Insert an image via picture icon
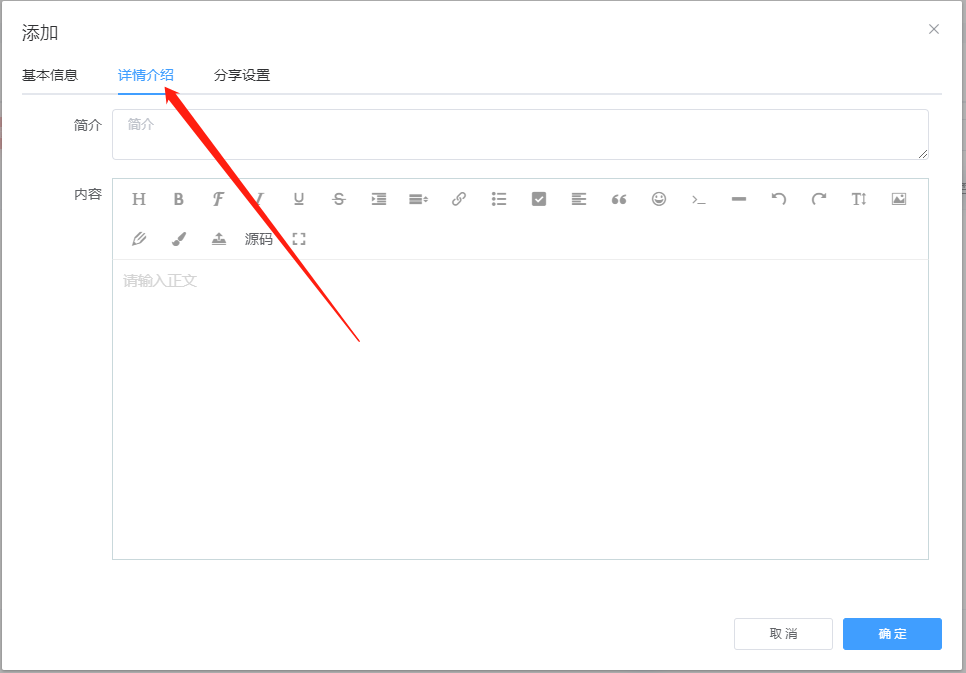The image size is (966, 673). (x=899, y=199)
